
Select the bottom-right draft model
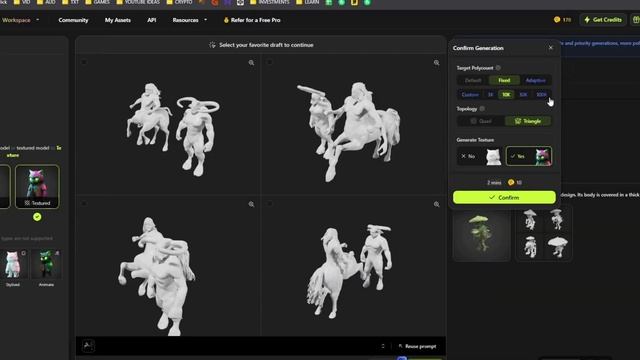tap(353, 266)
